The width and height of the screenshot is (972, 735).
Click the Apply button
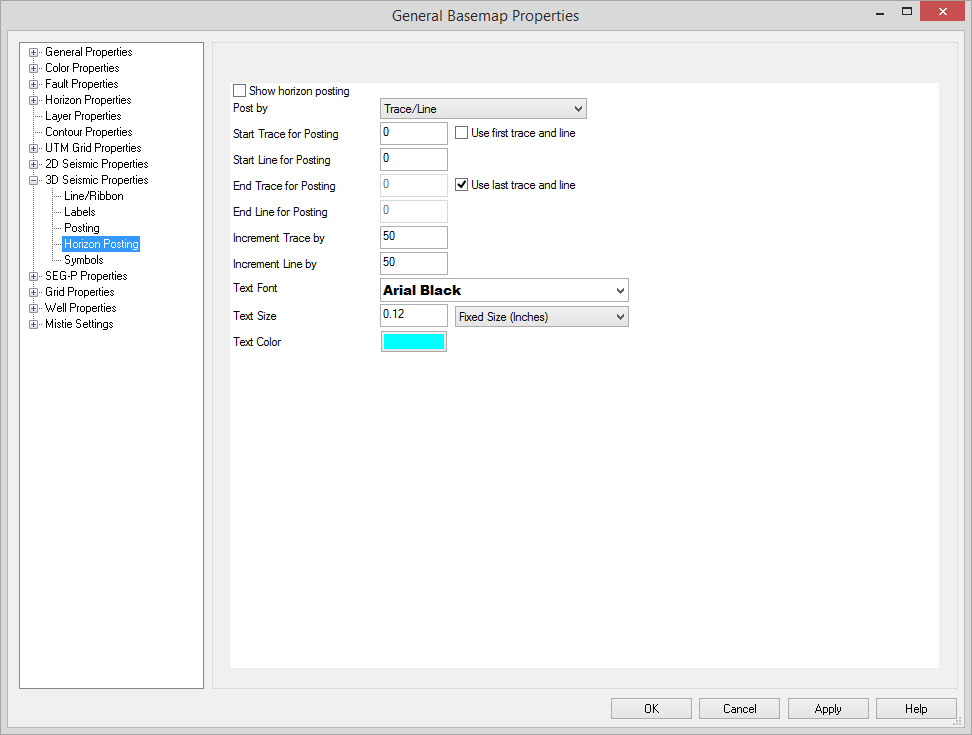click(x=827, y=709)
